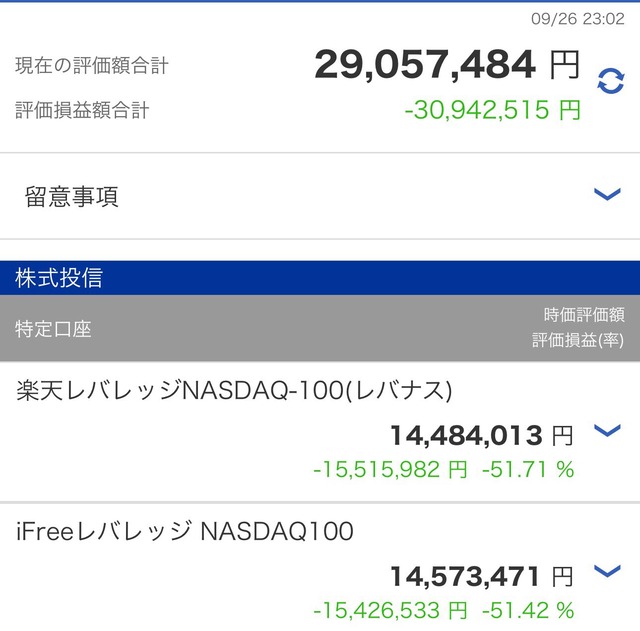Open iFreeレバレッジ NASDAQ100 fund name
The width and height of the screenshot is (640, 631).
185,531
